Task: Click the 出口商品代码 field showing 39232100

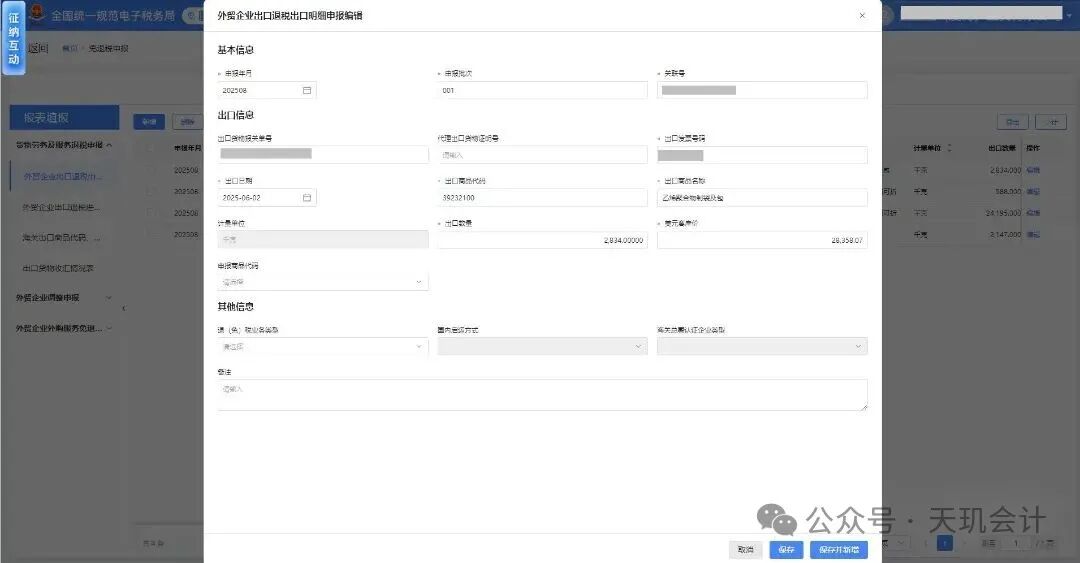Action: [x=542, y=198]
